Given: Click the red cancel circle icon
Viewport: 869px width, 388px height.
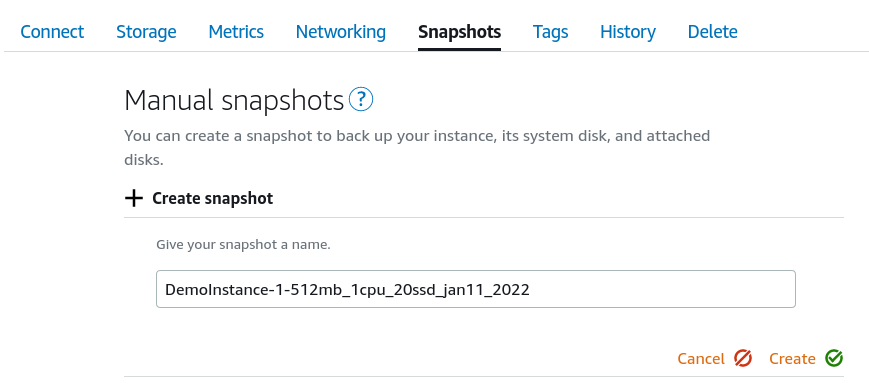Looking at the screenshot, I should tap(743, 359).
